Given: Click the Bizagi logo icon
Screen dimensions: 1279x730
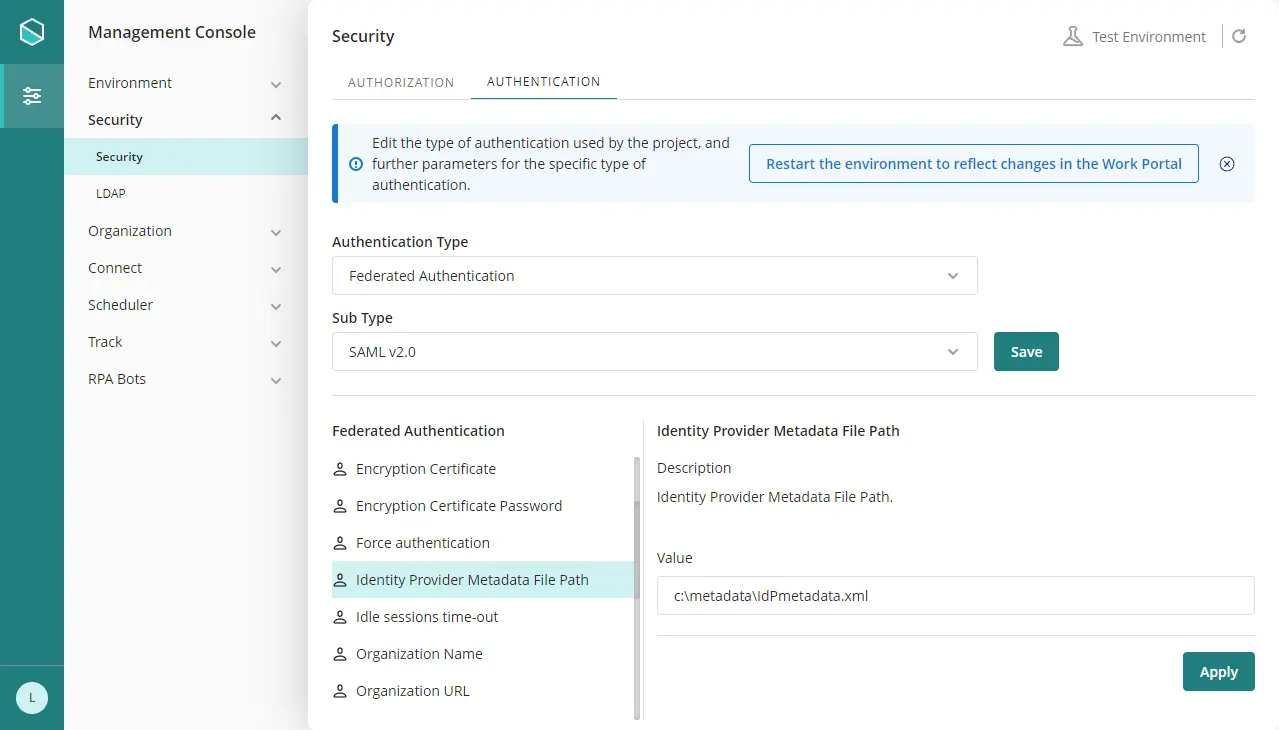Looking at the screenshot, I should coord(32,32).
